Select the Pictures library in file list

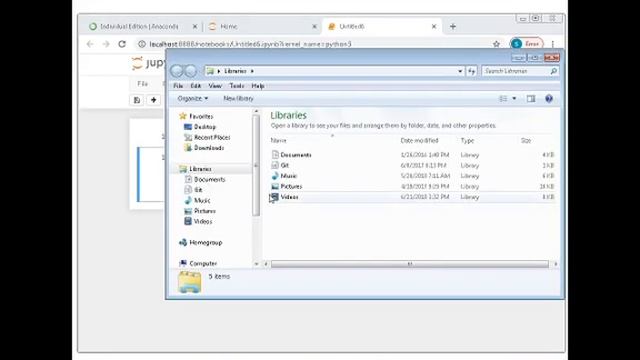pyautogui.click(x=291, y=187)
